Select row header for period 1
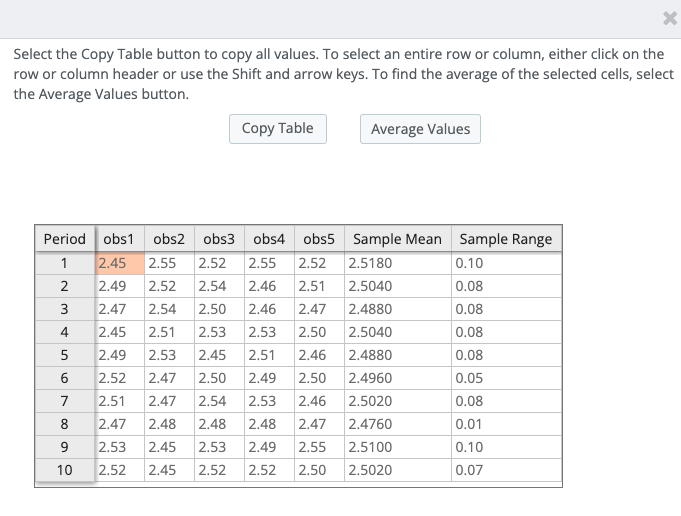This screenshot has width=681, height=516. click(65, 263)
